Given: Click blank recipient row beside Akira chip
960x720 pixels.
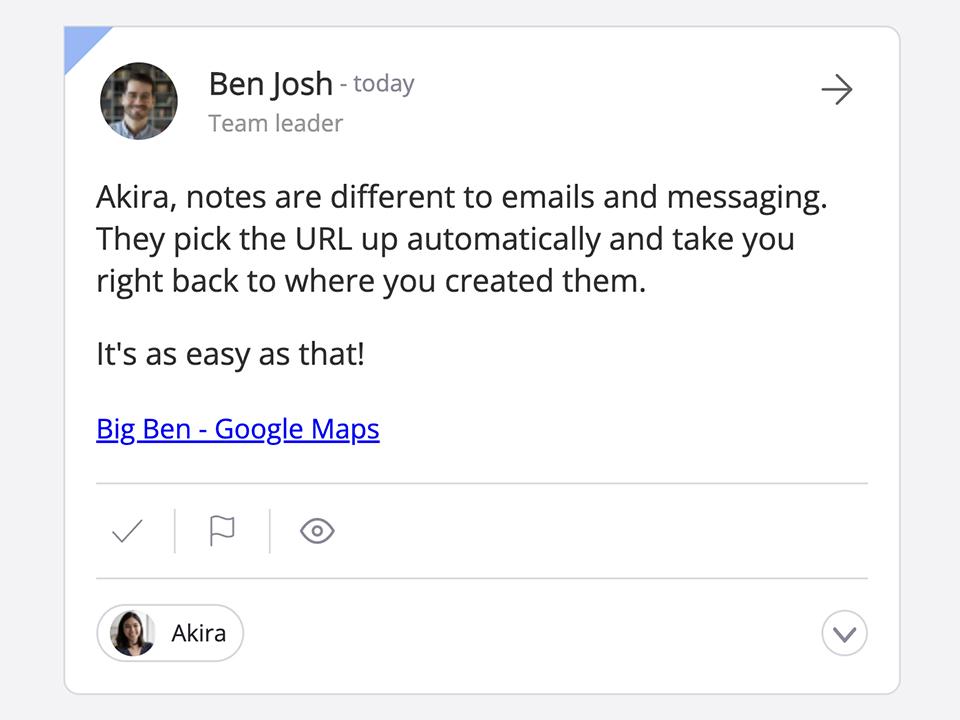Looking at the screenshot, I should tap(531, 633).
